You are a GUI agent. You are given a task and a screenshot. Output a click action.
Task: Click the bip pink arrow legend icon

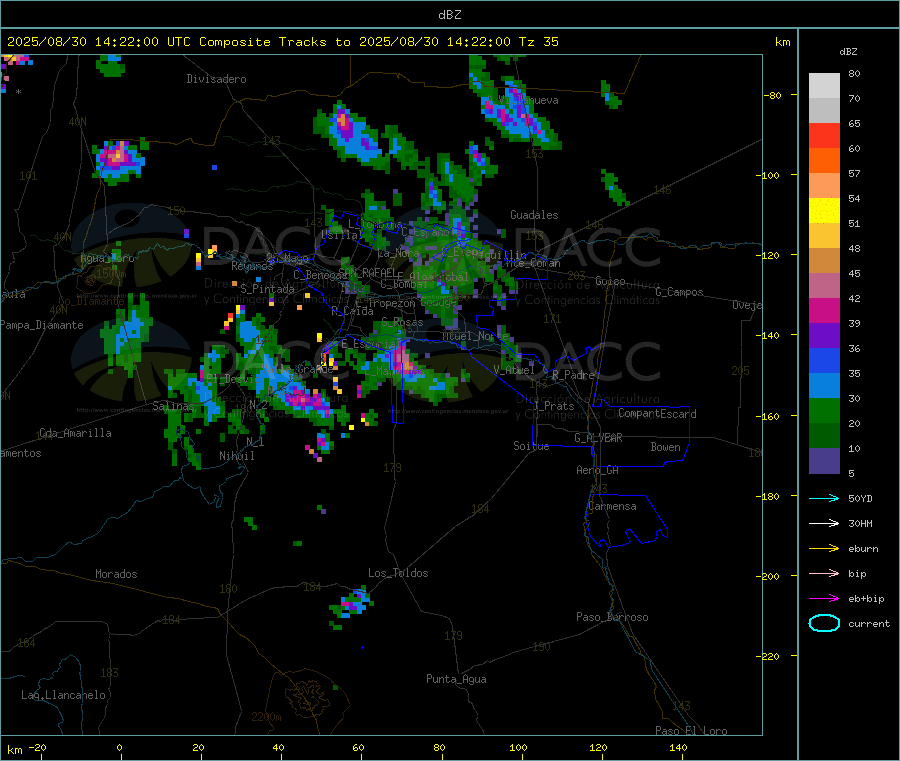[824, 573]
